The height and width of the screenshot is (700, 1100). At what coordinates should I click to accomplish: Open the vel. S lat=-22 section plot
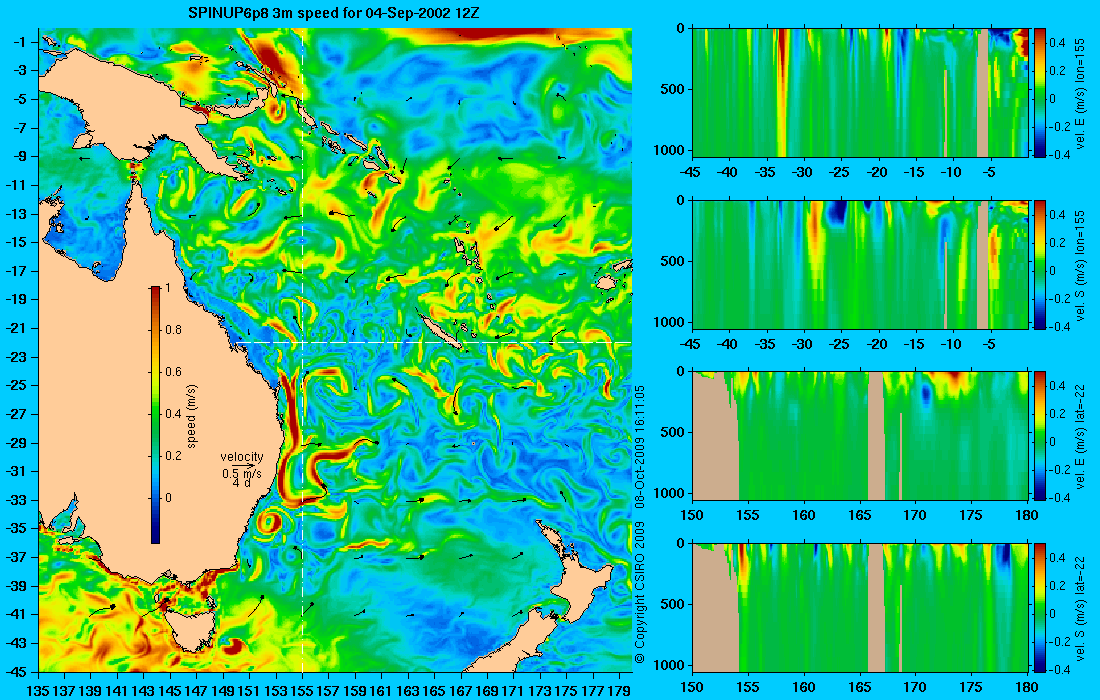860,607
